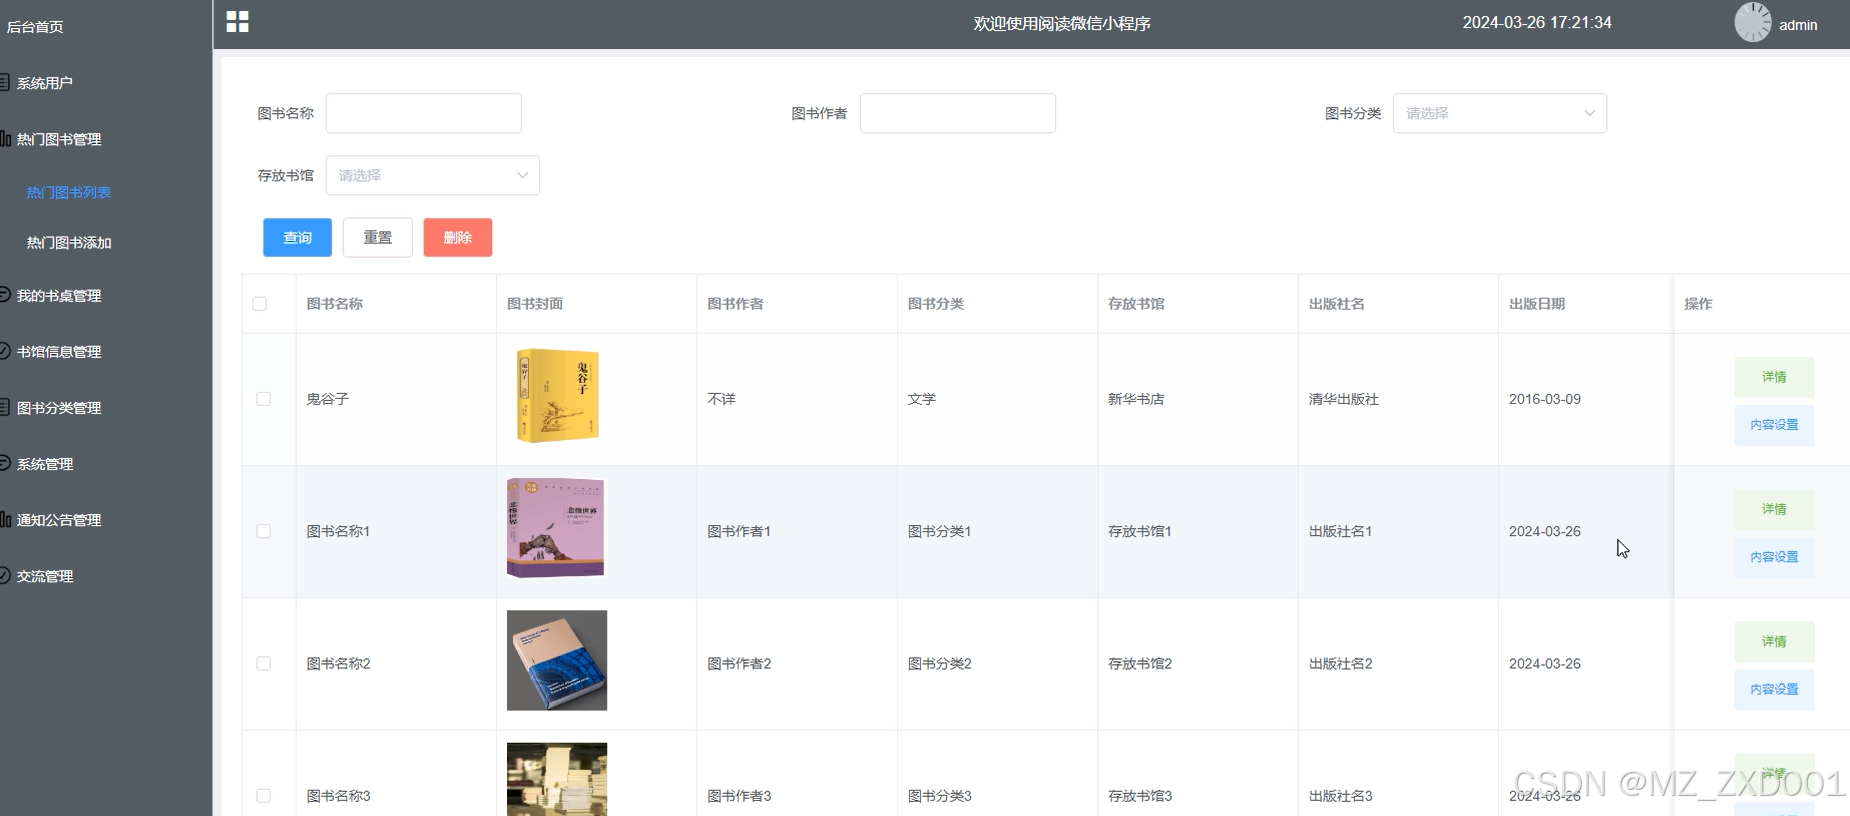
Task: Click the 热门图书管理 sidebar icon
Action: point(4,139)
